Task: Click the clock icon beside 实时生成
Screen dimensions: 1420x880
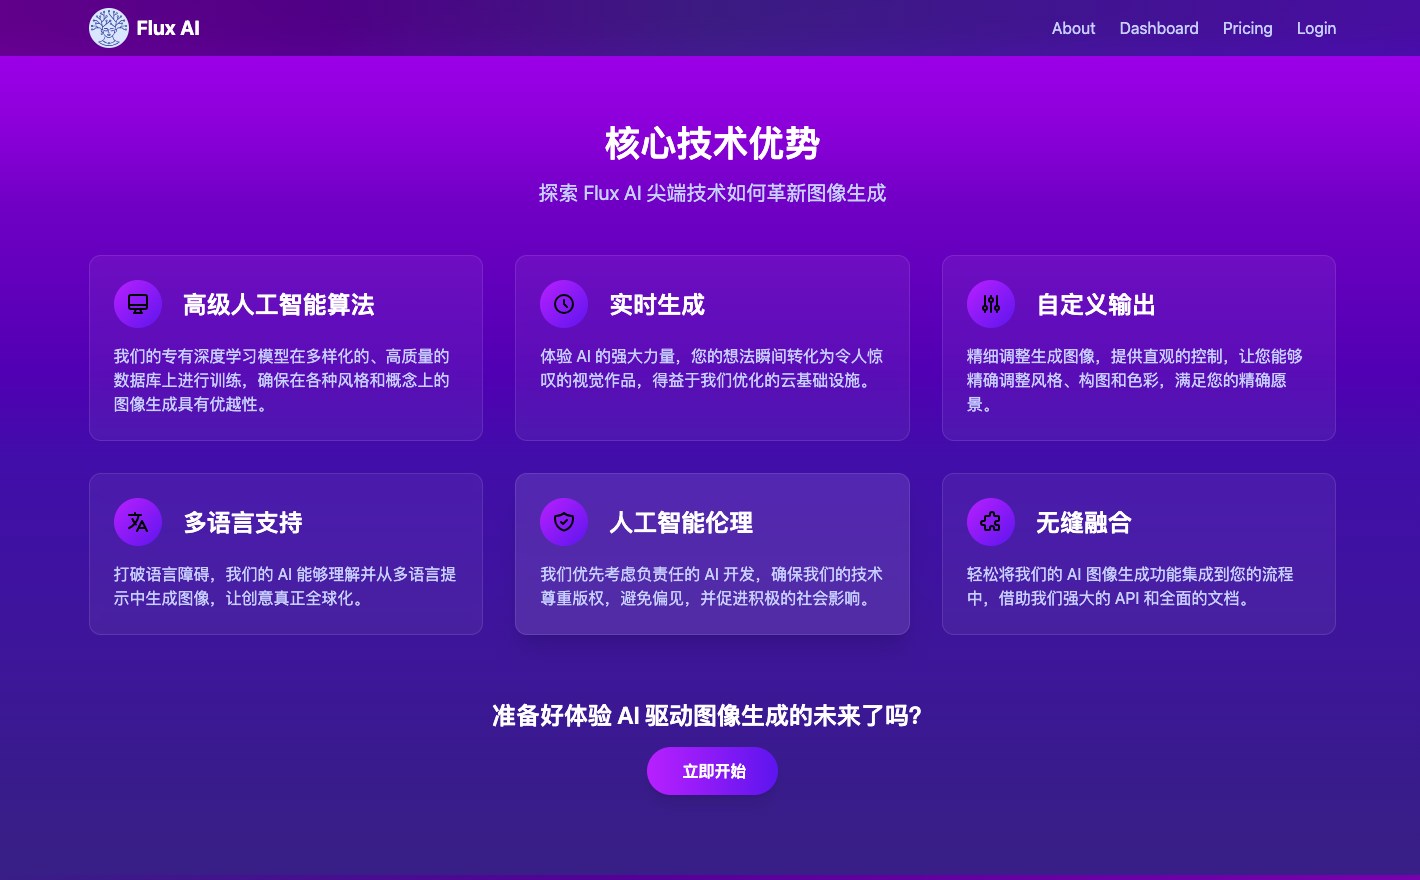Action: (564, 304)
